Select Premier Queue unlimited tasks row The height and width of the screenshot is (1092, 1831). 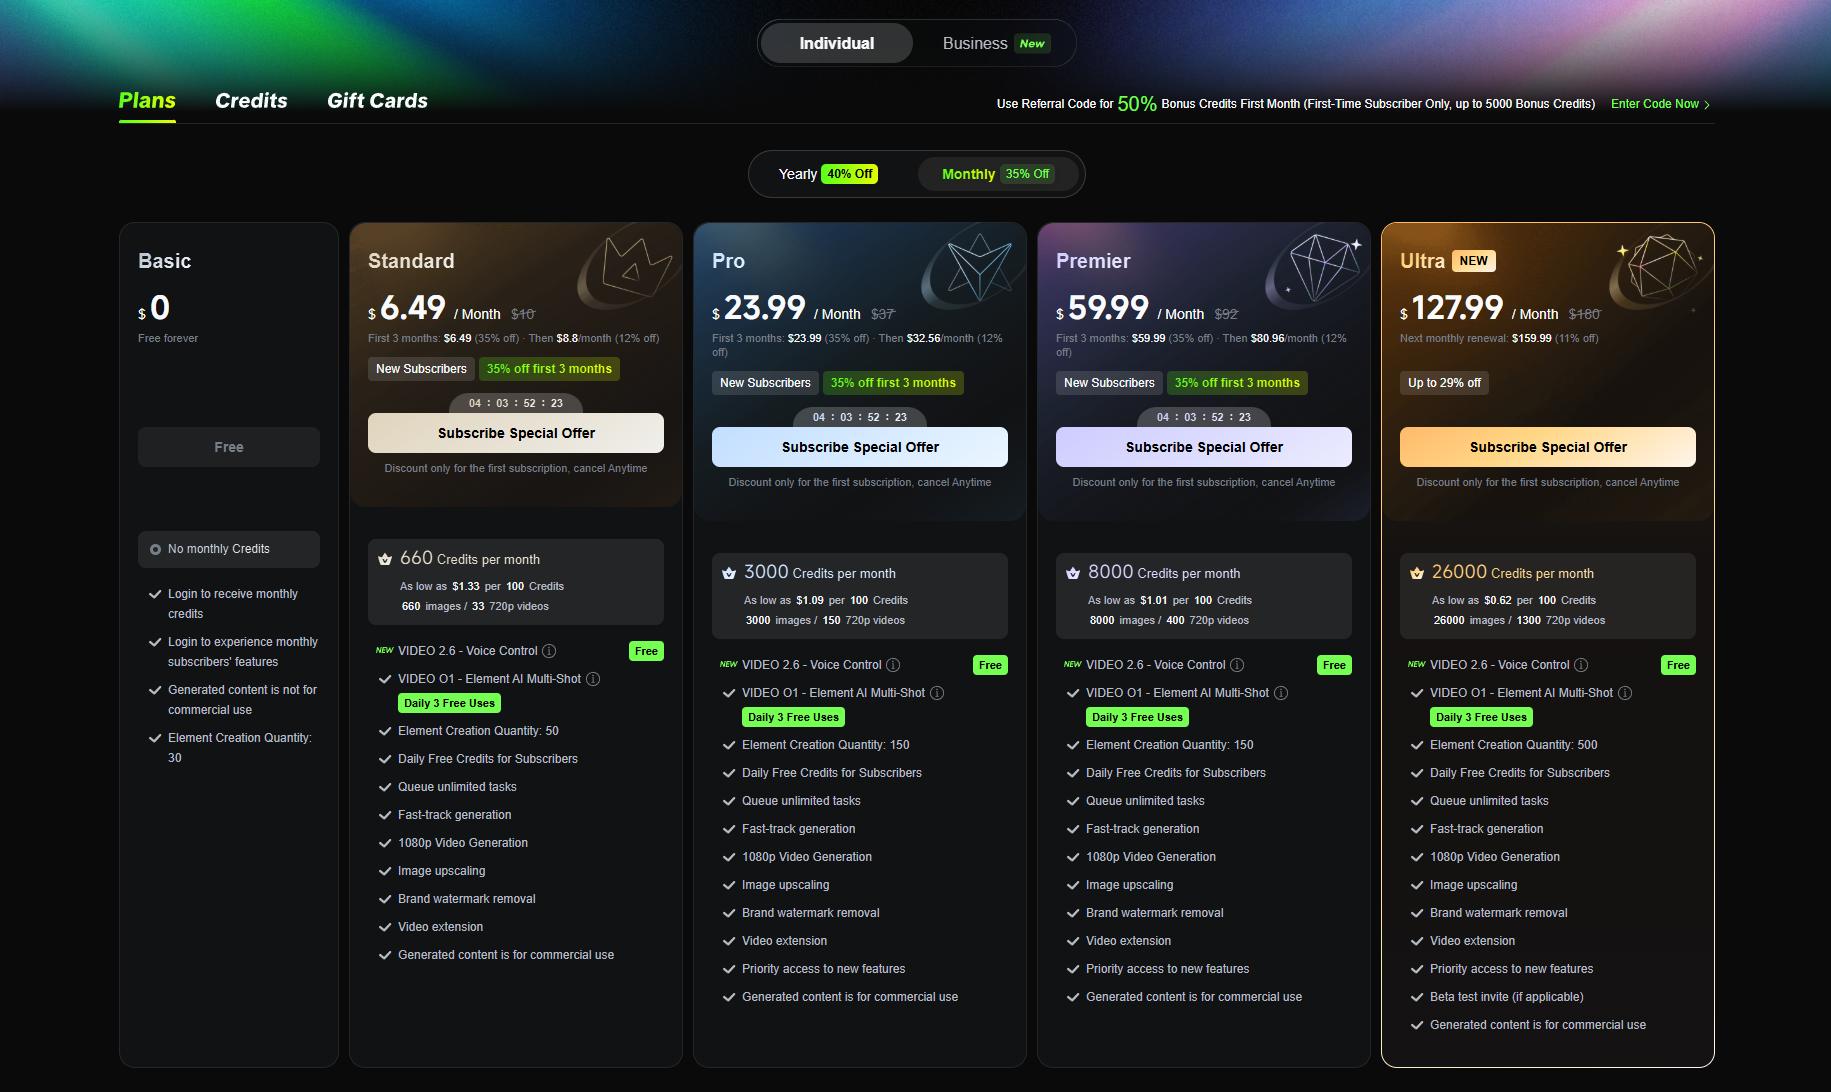(x=1136, y=801)
